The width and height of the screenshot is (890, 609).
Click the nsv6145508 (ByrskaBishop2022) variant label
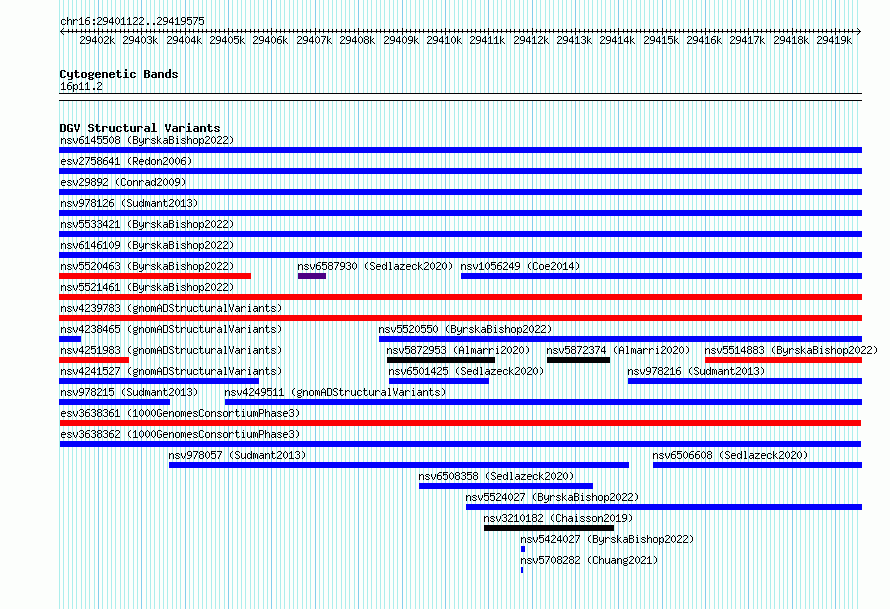pos(147,140)
